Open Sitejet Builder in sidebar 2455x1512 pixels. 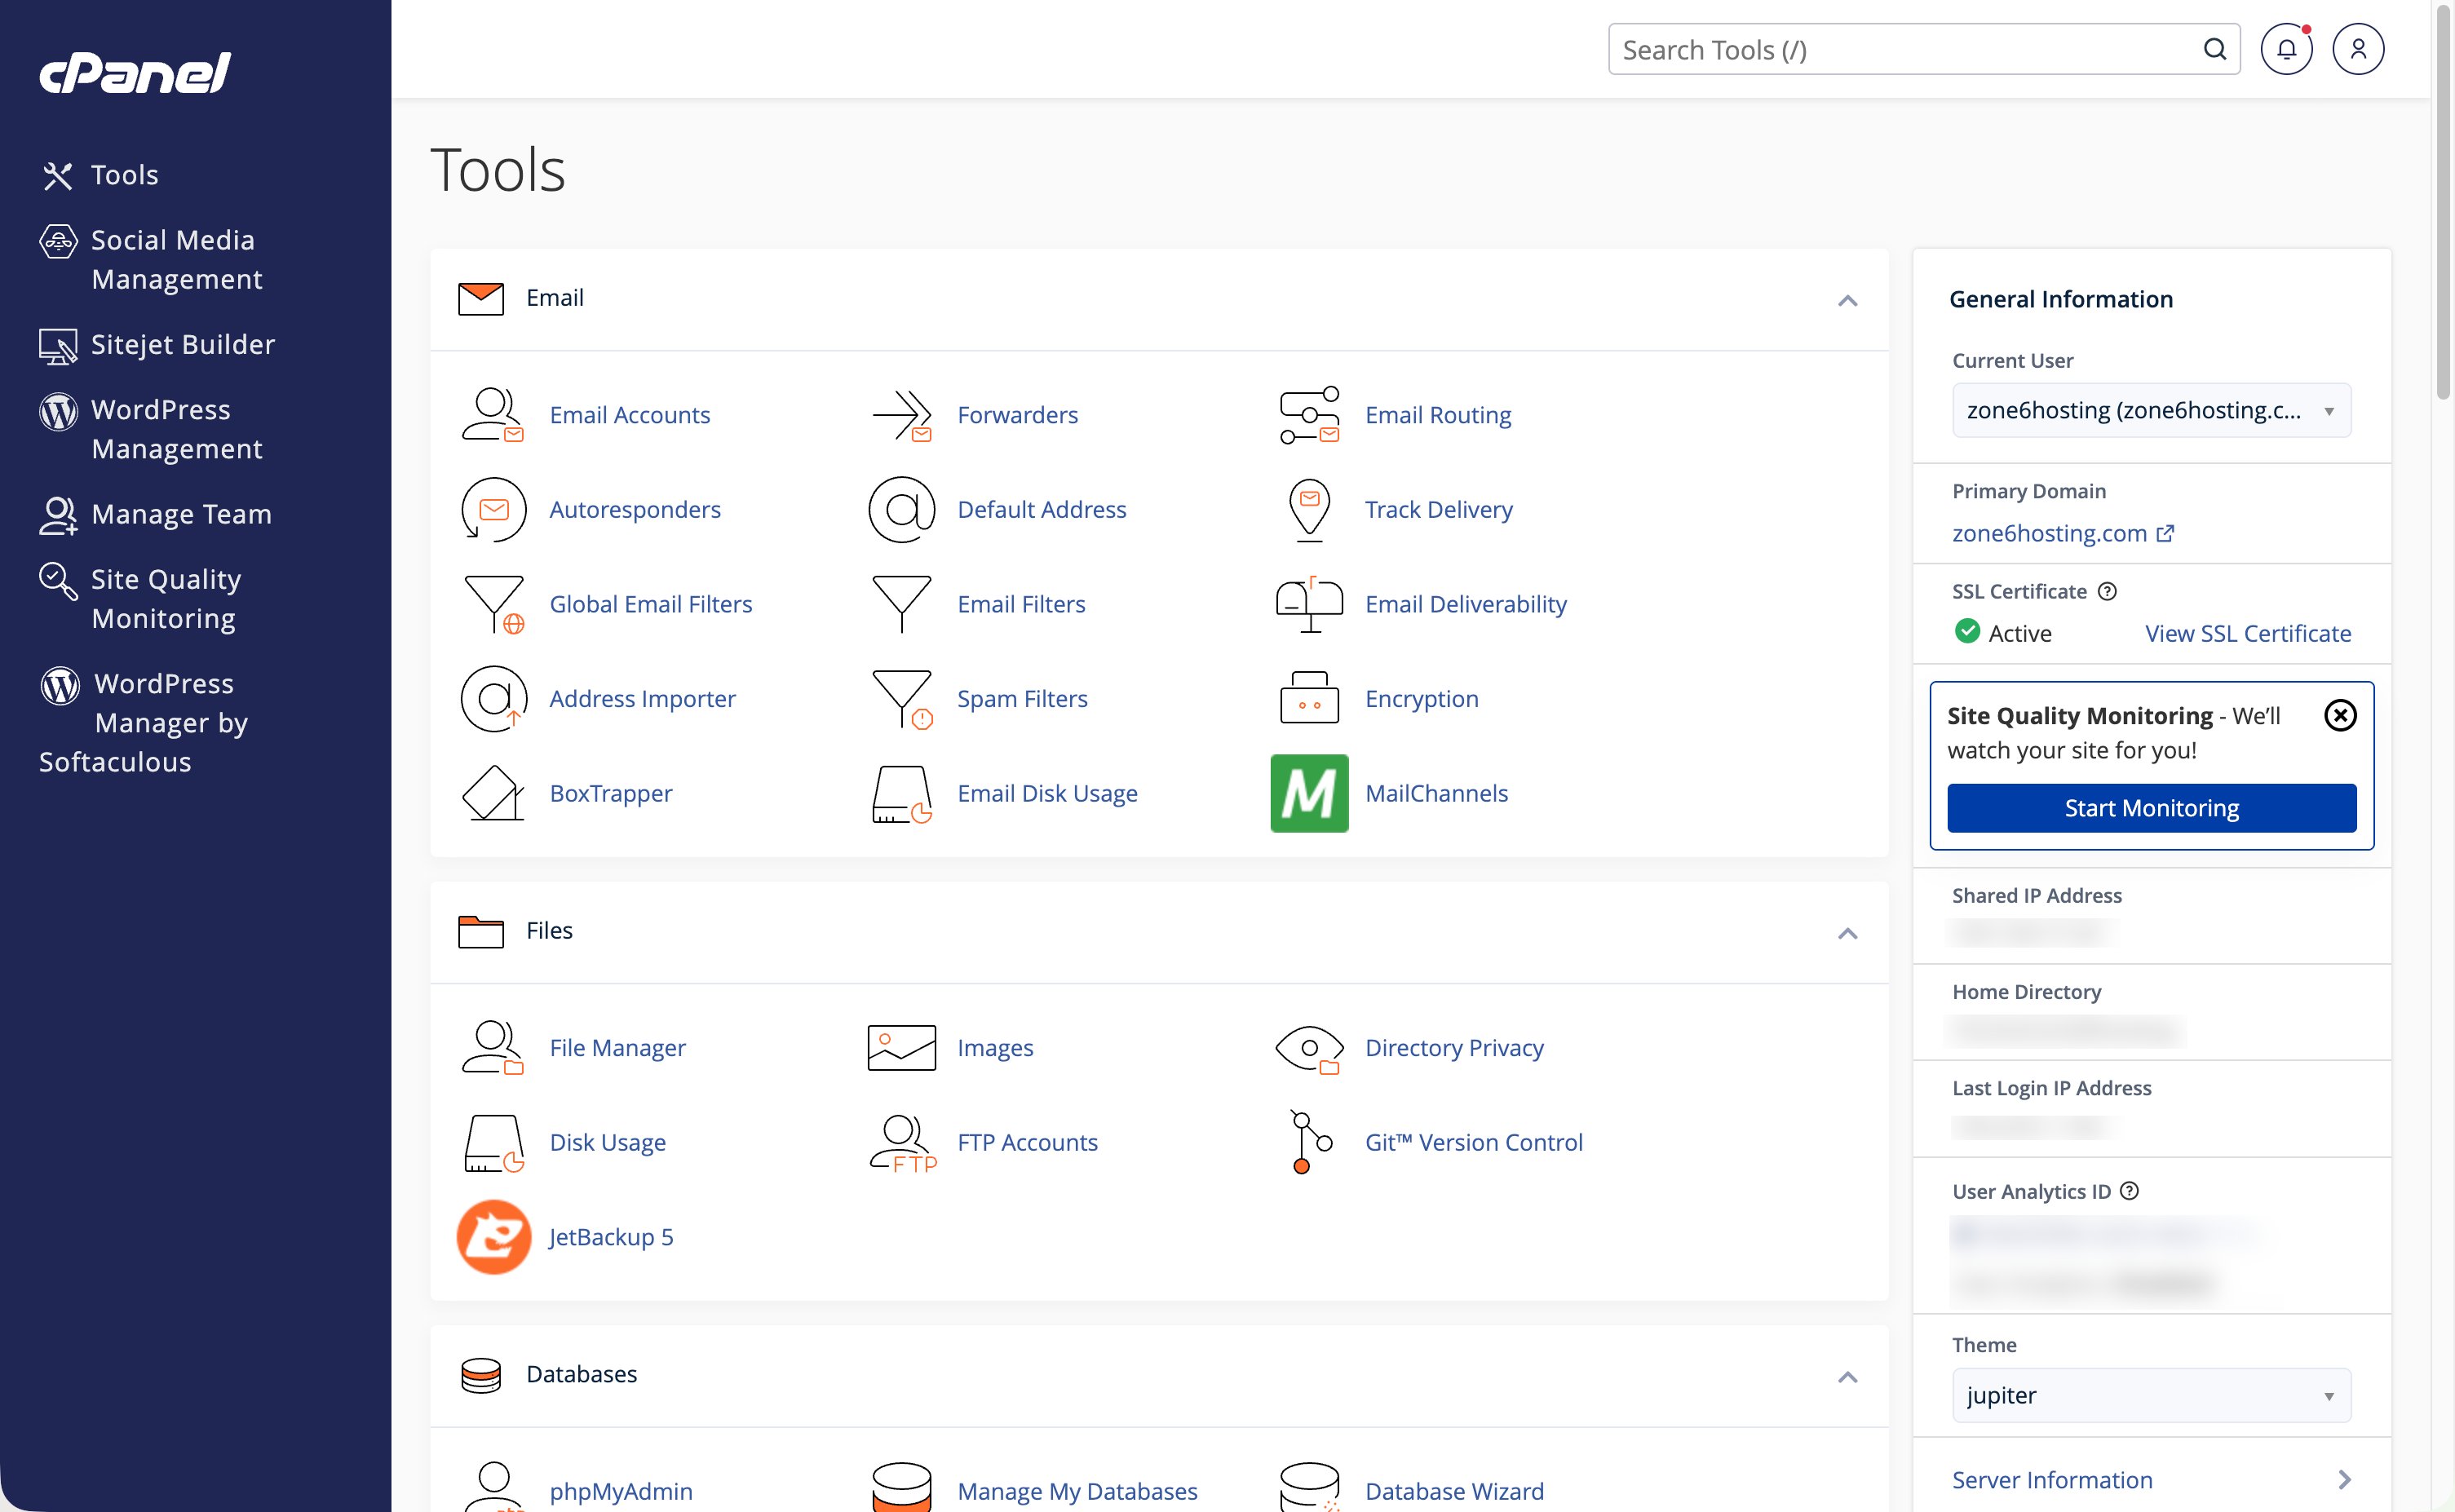tap(157, 345)
